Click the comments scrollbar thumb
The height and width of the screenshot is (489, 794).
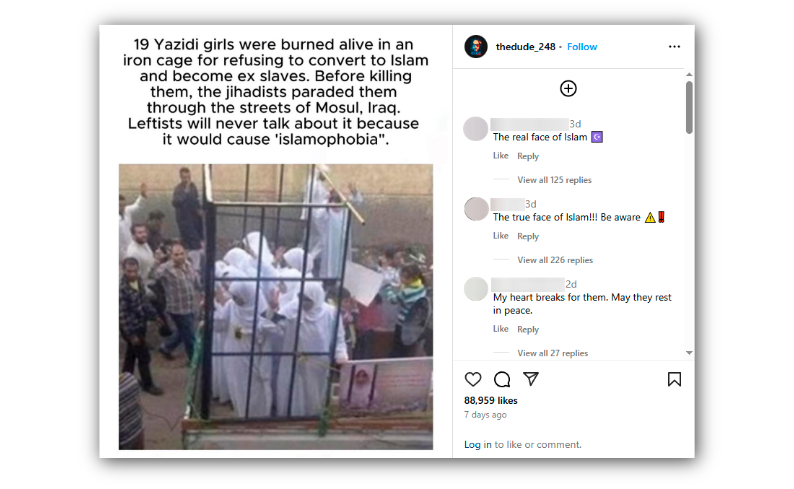[689, 107]
